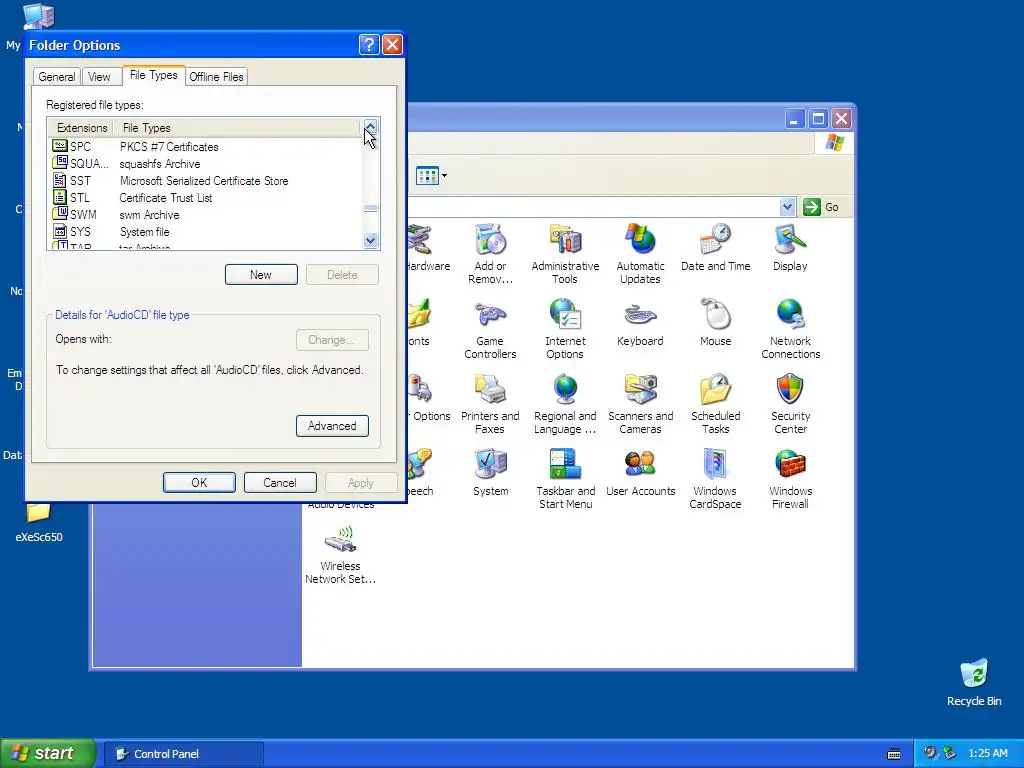Click the New file type button
Viewport: 1024px width, 768px height.
coord(261,274)
